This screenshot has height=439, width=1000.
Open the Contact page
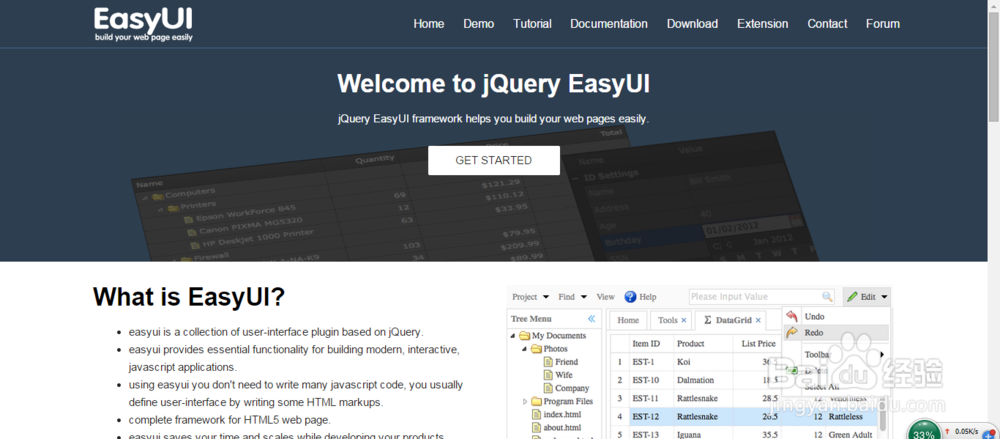pos(827,24)
